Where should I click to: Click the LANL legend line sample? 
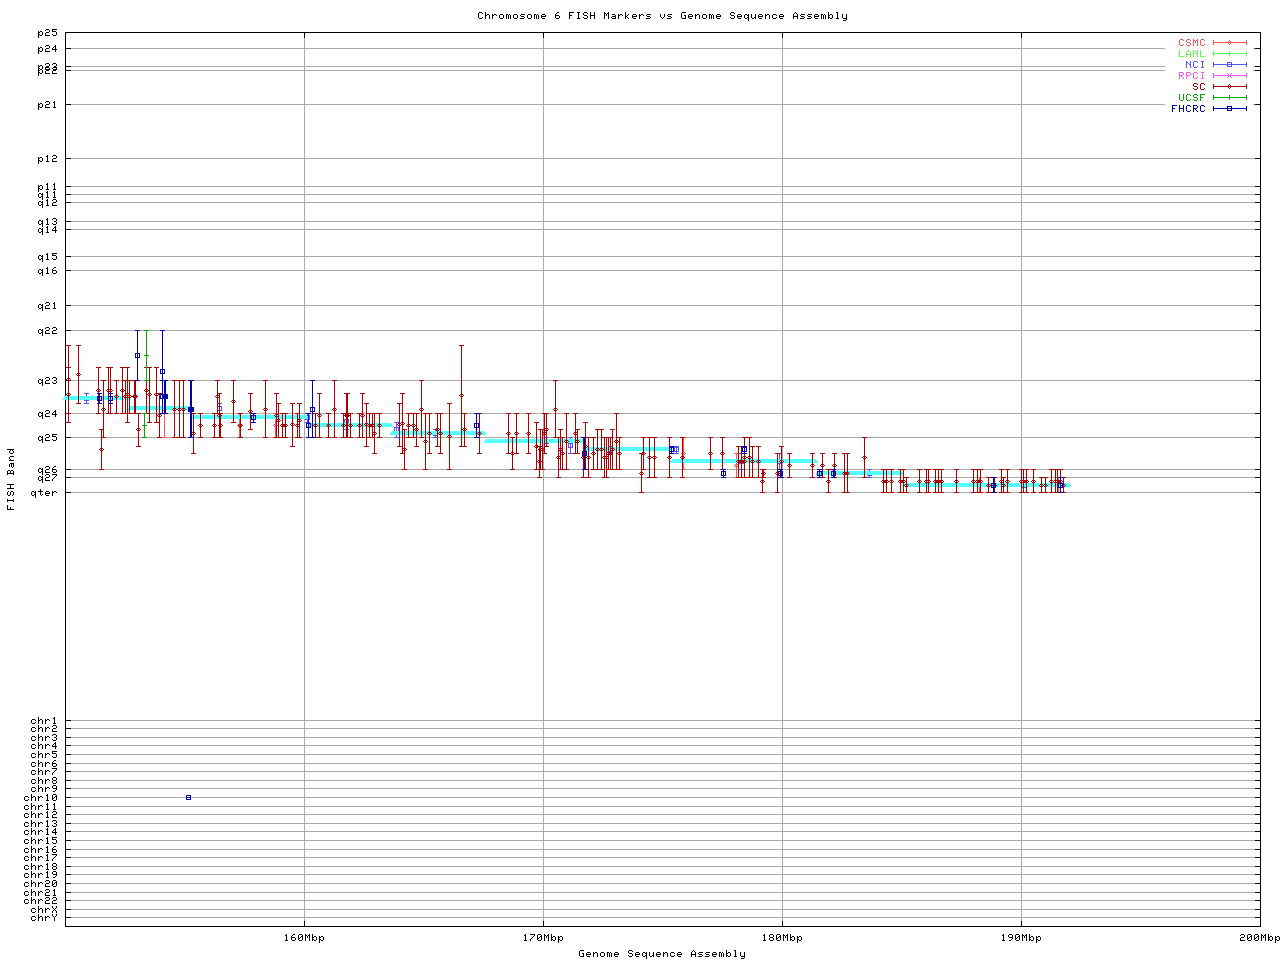1229,54
